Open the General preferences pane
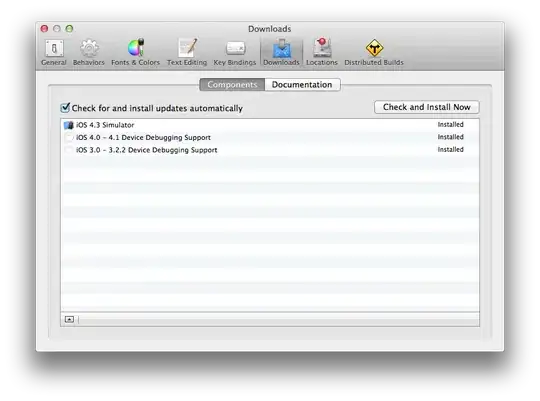The width and height of the screenshot is (540, 401). pyautogui.click(x=54, y=52)
